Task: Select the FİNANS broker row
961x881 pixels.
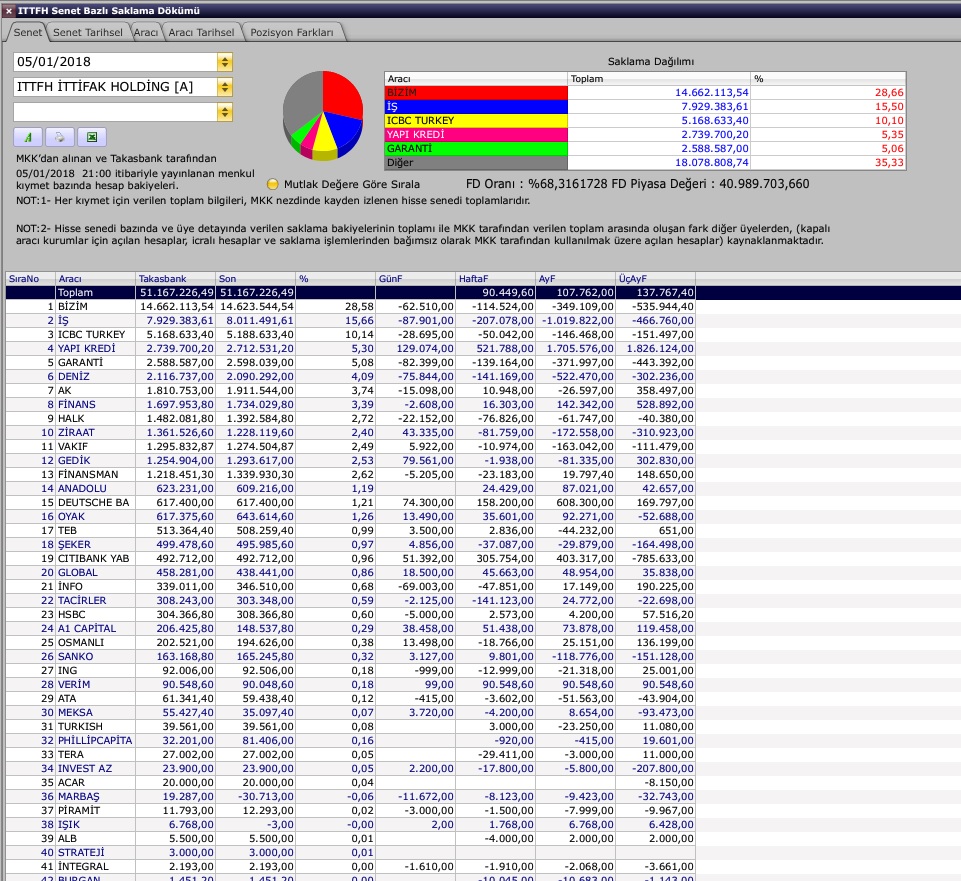Action: pos(351,405)
